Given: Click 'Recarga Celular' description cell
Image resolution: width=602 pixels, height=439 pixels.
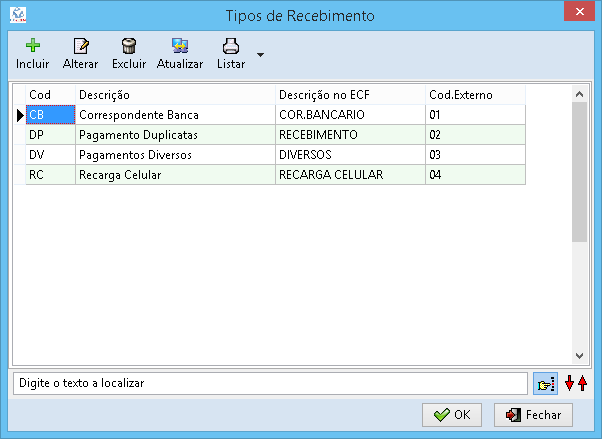Looking at the screenshot, I should [175, 175].
